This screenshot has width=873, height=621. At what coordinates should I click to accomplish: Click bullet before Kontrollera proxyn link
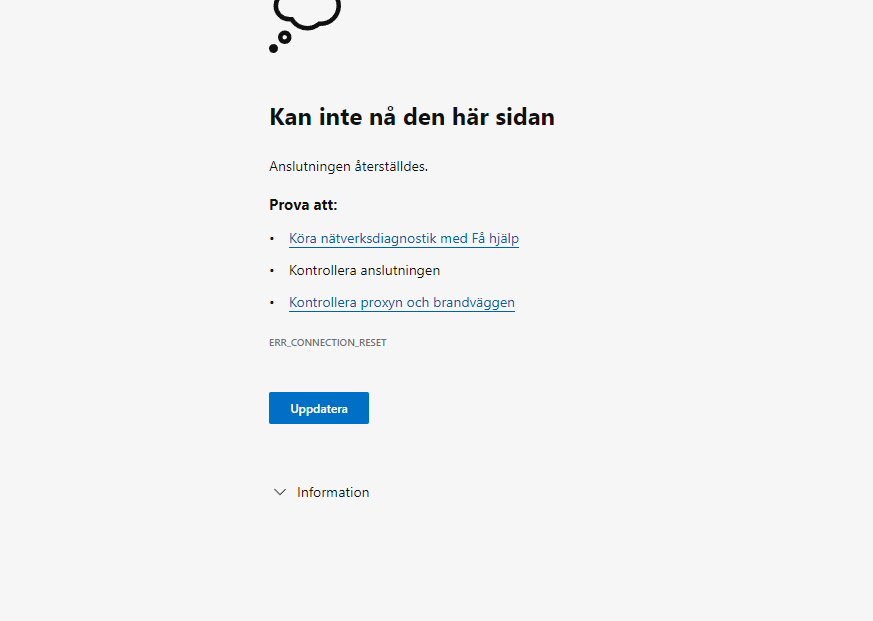pos(271,303)
